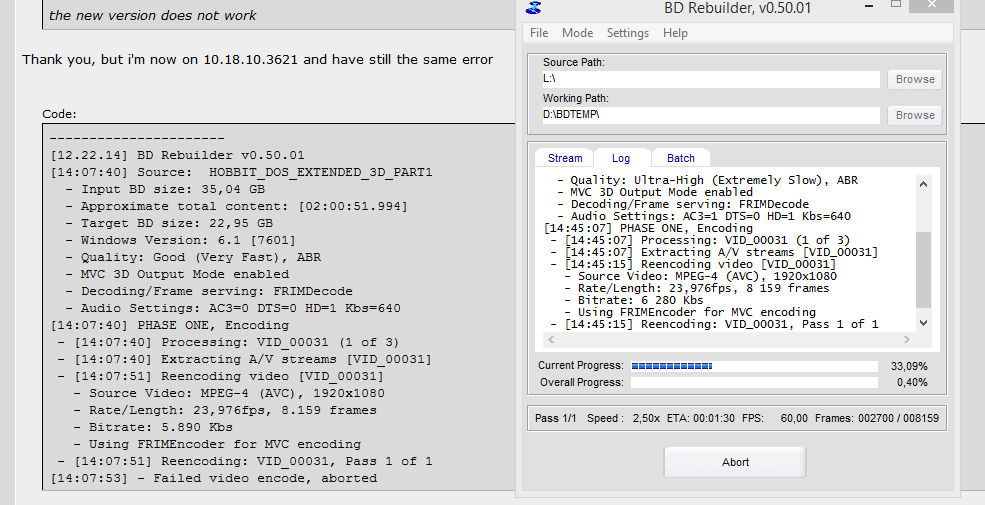Click 'Windows Version: 6.1 [7601]' in forum code
Screen dimensions: 985x505
coord(188,240)
